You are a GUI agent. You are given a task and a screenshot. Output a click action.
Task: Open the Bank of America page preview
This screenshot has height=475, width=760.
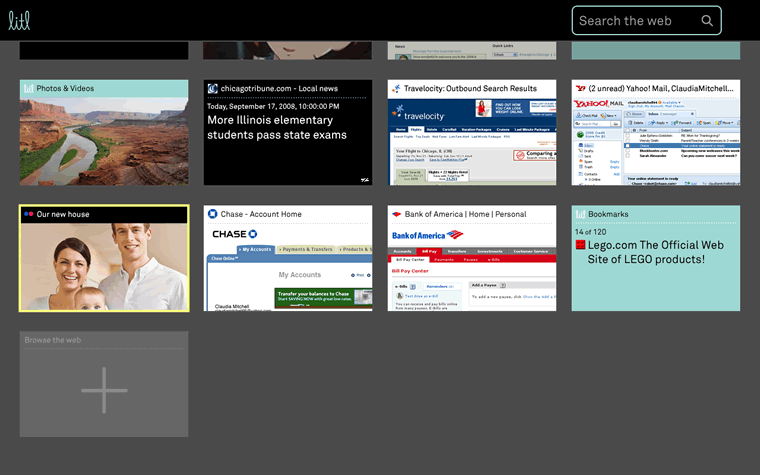[472, 267]
